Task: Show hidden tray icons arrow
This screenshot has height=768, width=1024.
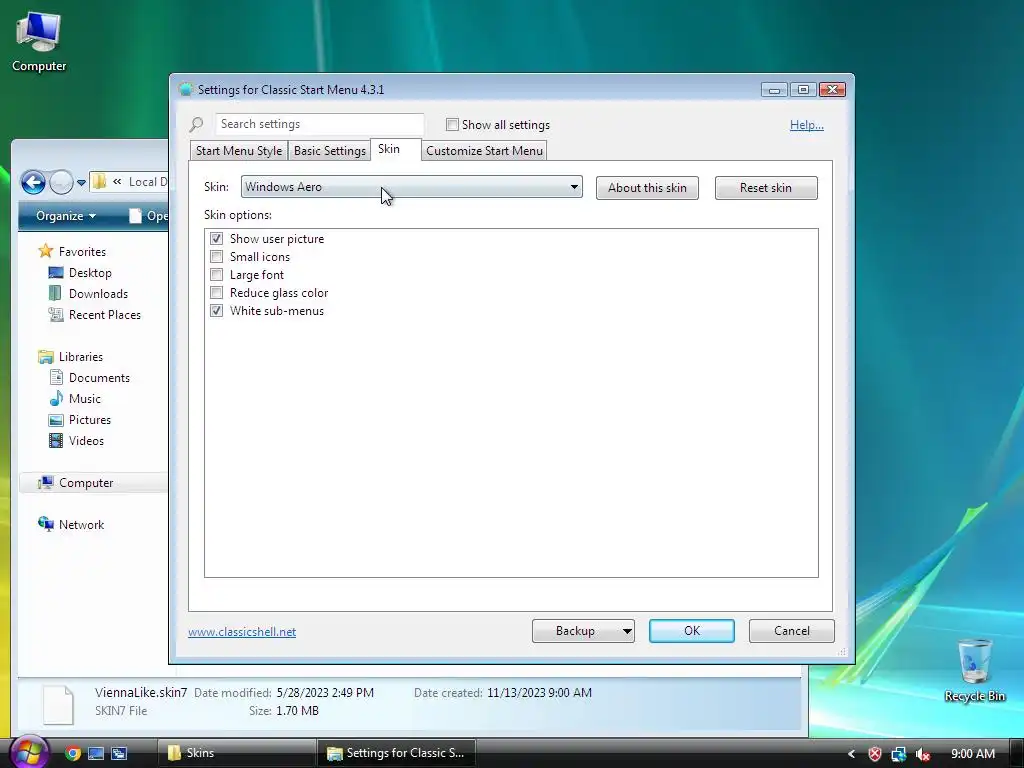Action: click(851, 754)
